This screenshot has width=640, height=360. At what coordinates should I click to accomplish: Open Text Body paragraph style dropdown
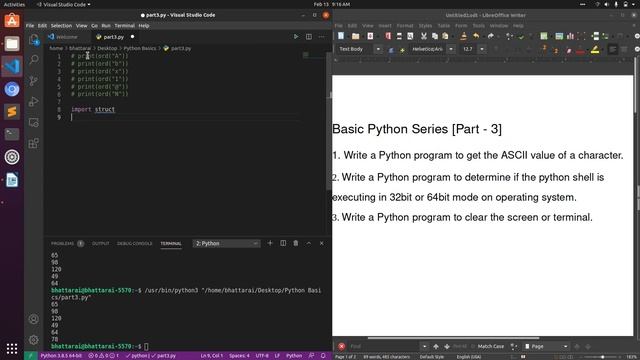378,49
